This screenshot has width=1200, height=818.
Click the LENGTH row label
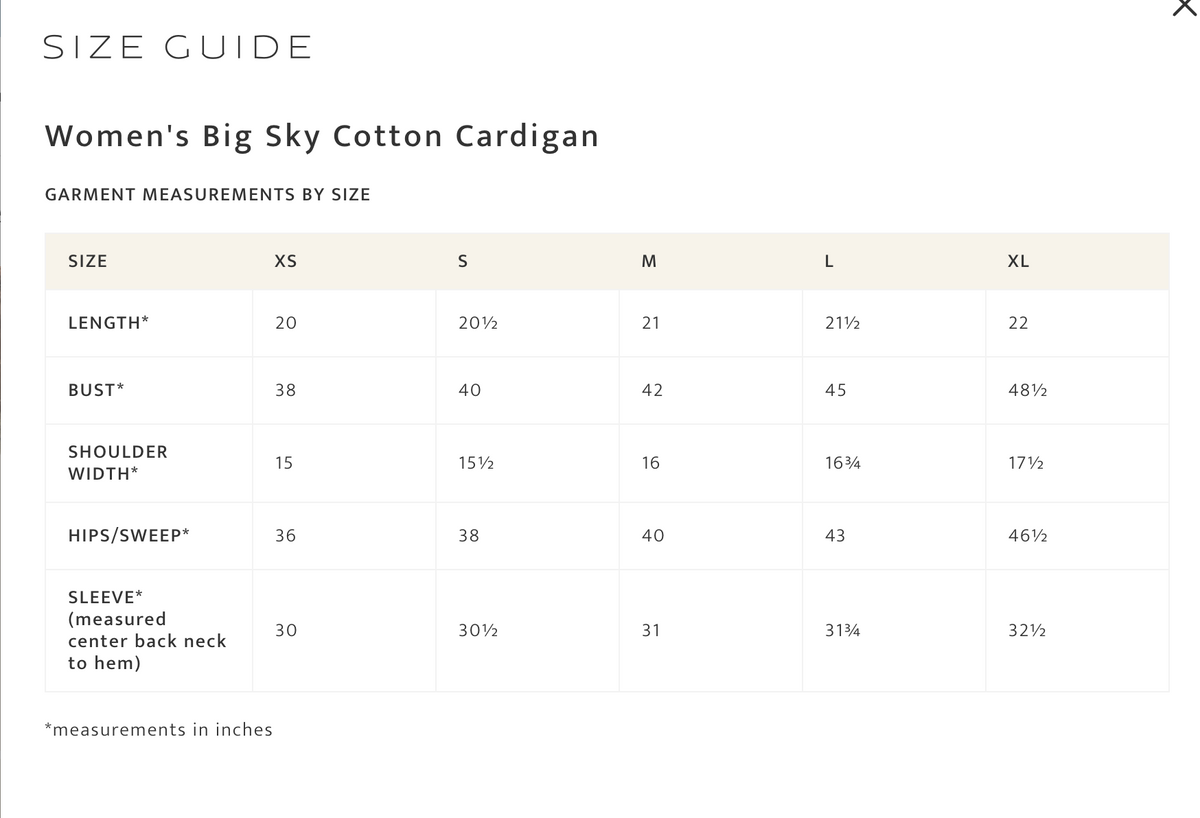pyautogui.click(x=107, y=323)
